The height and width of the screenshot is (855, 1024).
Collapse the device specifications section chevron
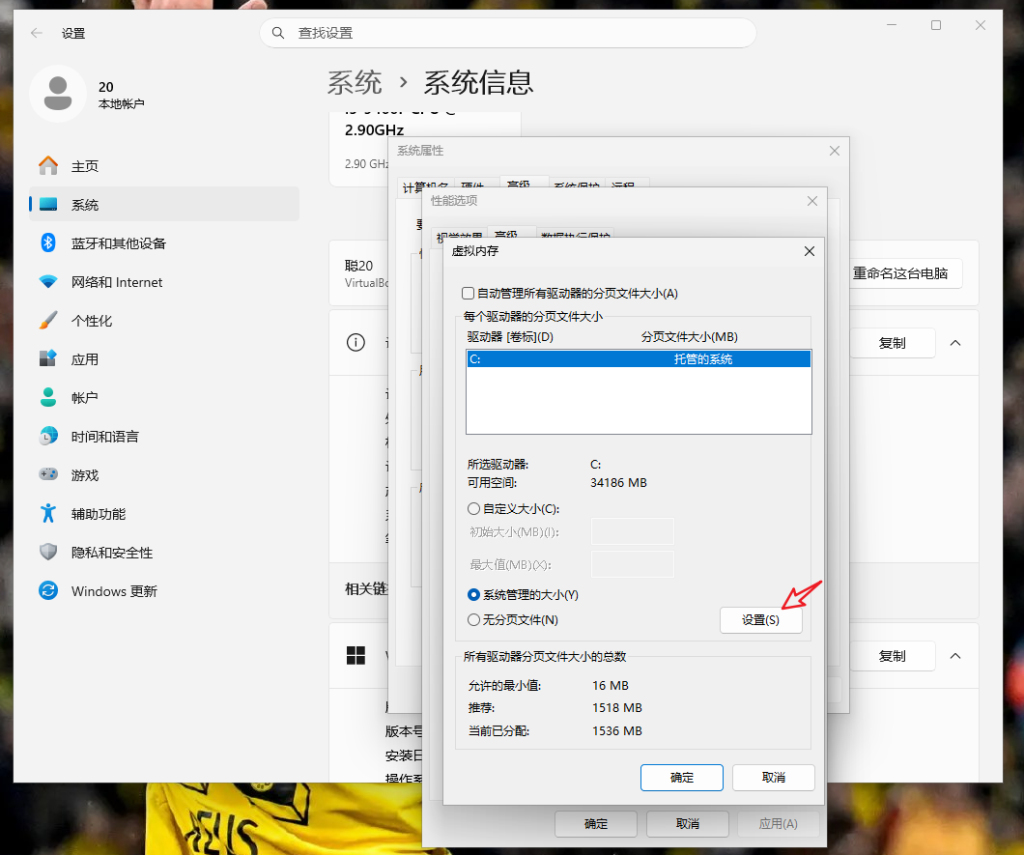[955, 343]
